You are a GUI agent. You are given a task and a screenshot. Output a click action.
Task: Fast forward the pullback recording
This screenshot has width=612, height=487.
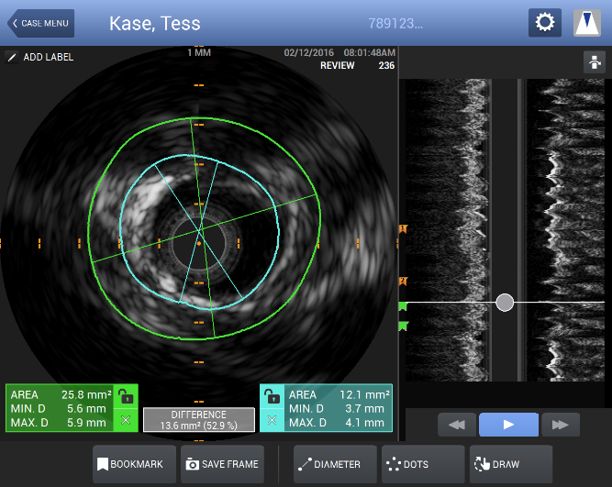coord(560,425)
